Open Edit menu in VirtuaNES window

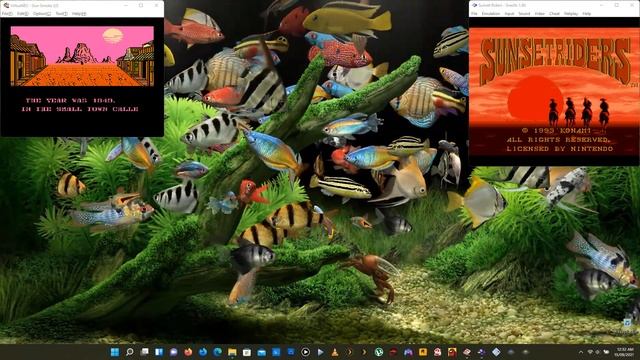click(22, 13)
